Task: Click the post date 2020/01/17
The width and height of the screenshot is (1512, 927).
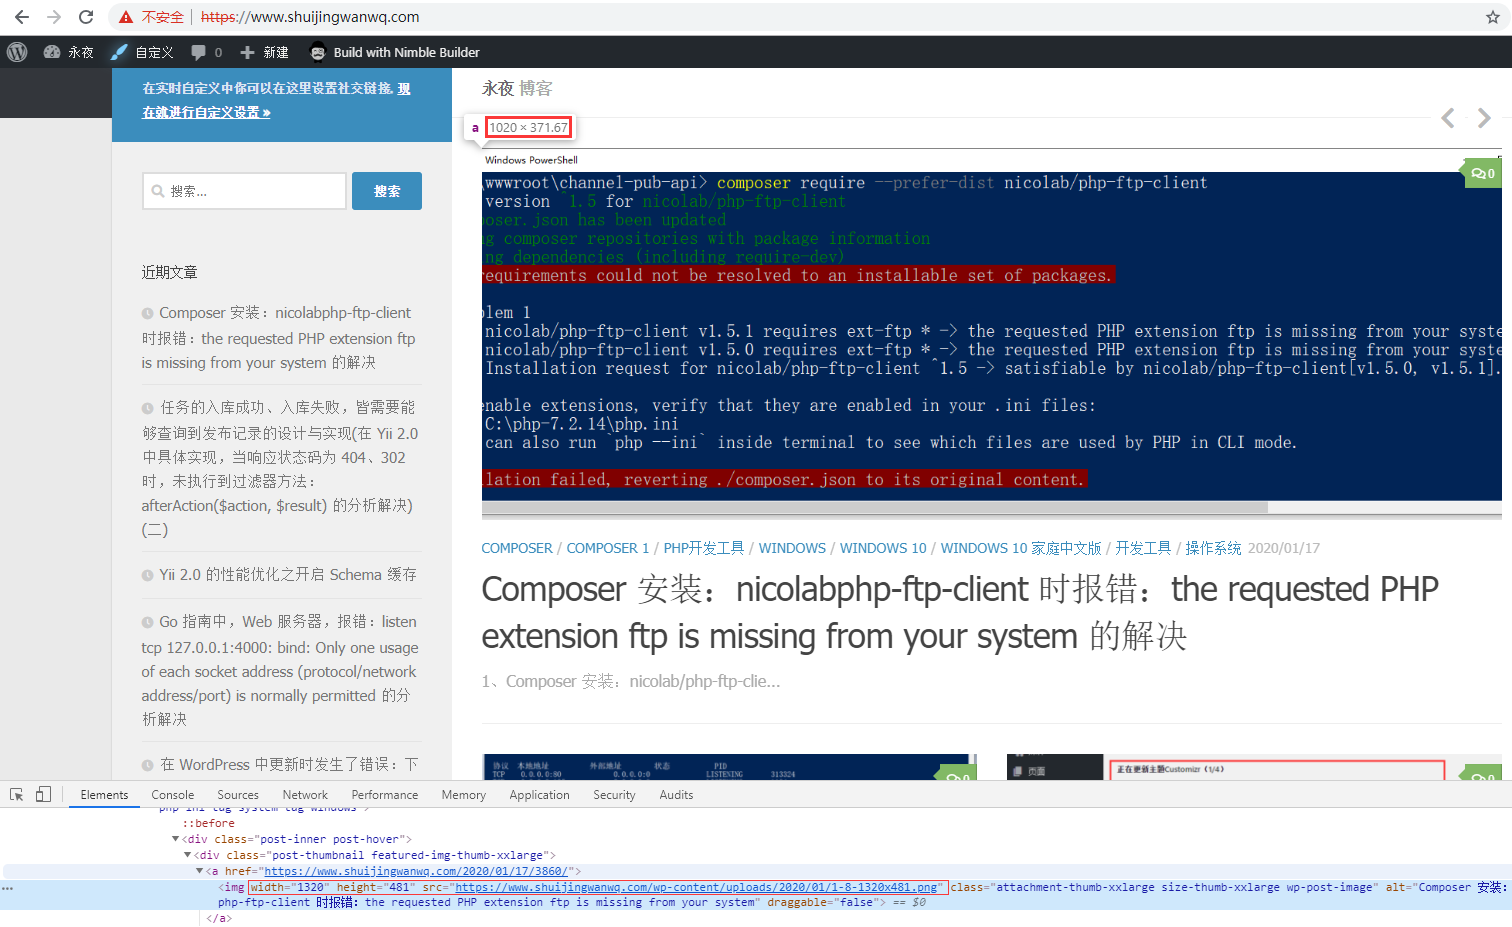Action: point(1284,548)
